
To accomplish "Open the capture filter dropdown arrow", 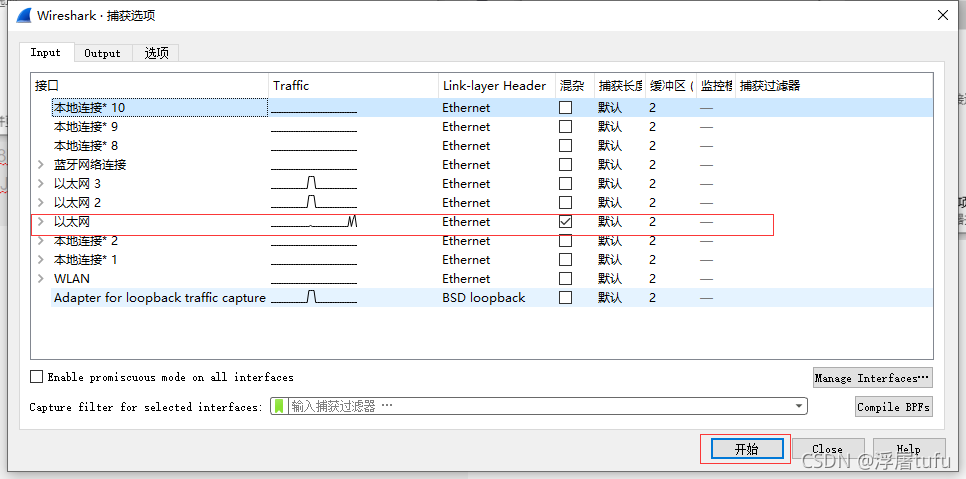I will point(799,406).
